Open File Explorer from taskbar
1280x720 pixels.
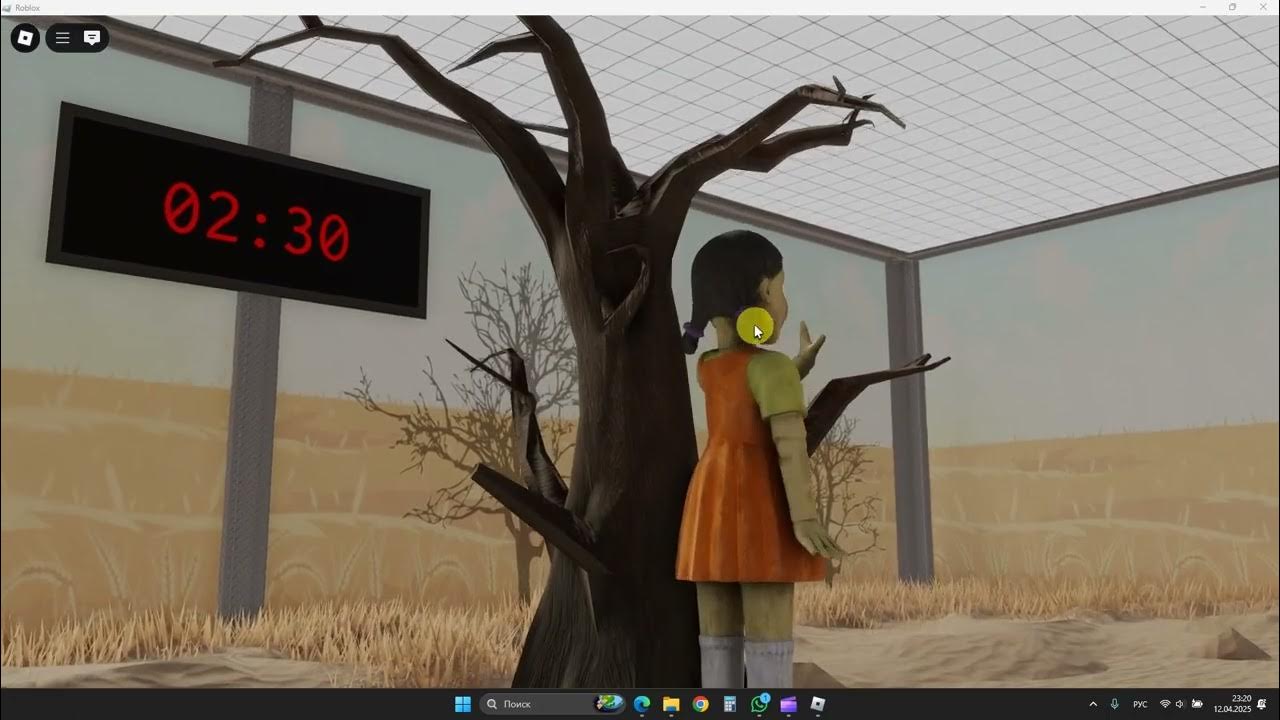[x=671, y=704]
